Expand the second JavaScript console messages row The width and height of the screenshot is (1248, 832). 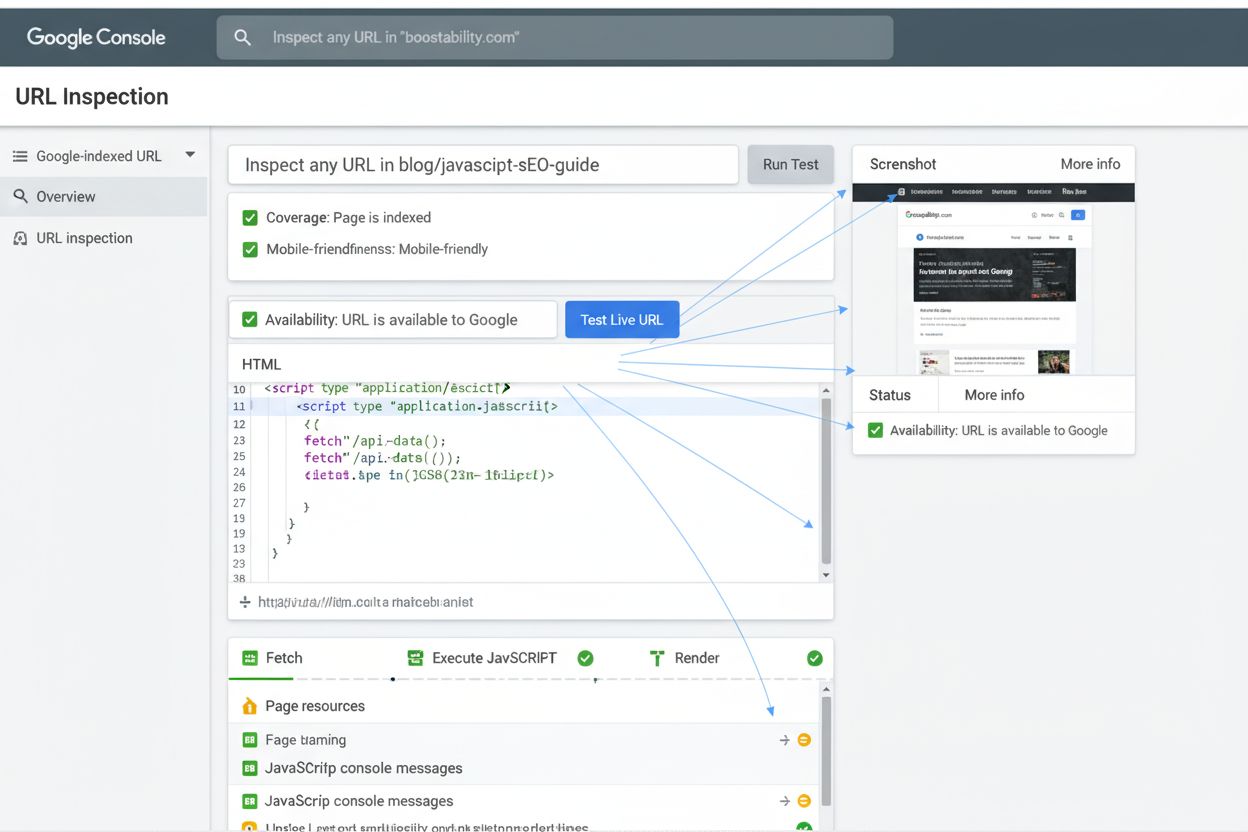pos(785,802)
